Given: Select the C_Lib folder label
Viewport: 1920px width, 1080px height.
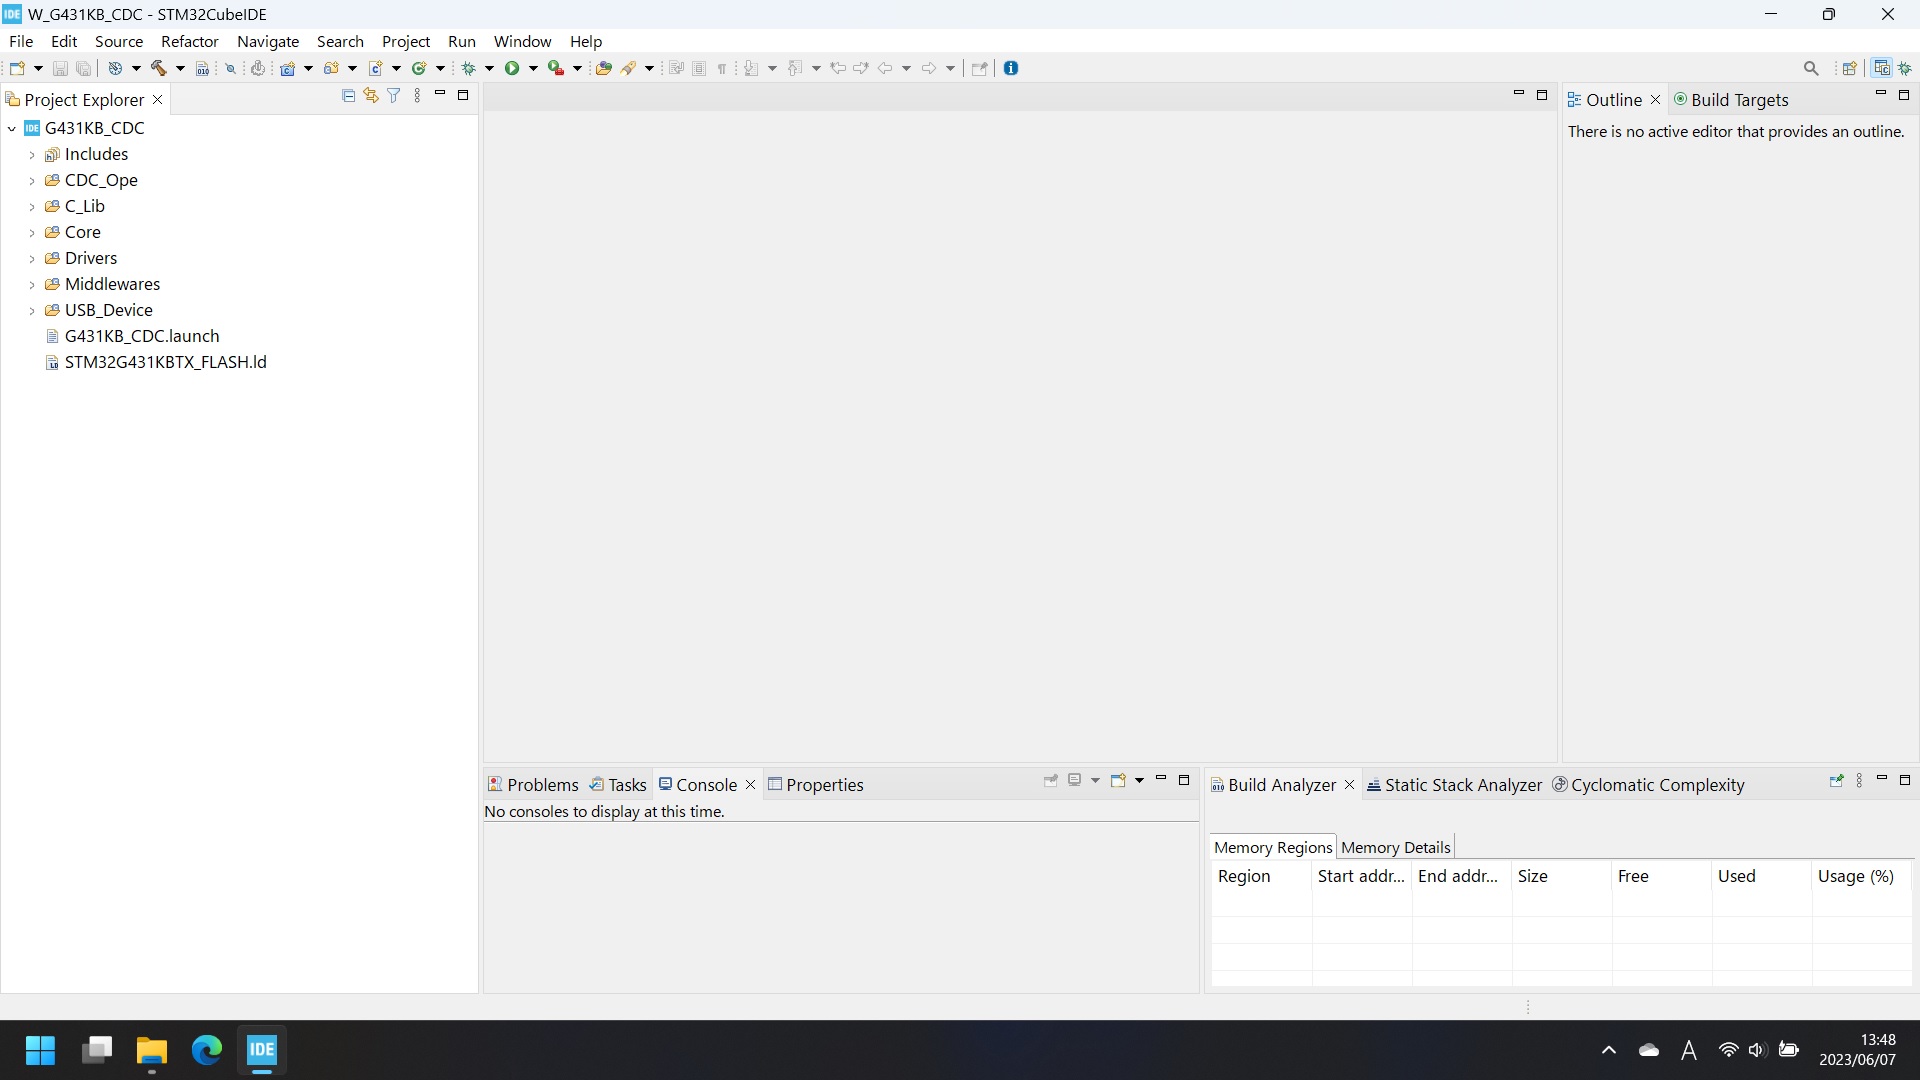Looking at the screenshot, I should (x=85, y=206).
